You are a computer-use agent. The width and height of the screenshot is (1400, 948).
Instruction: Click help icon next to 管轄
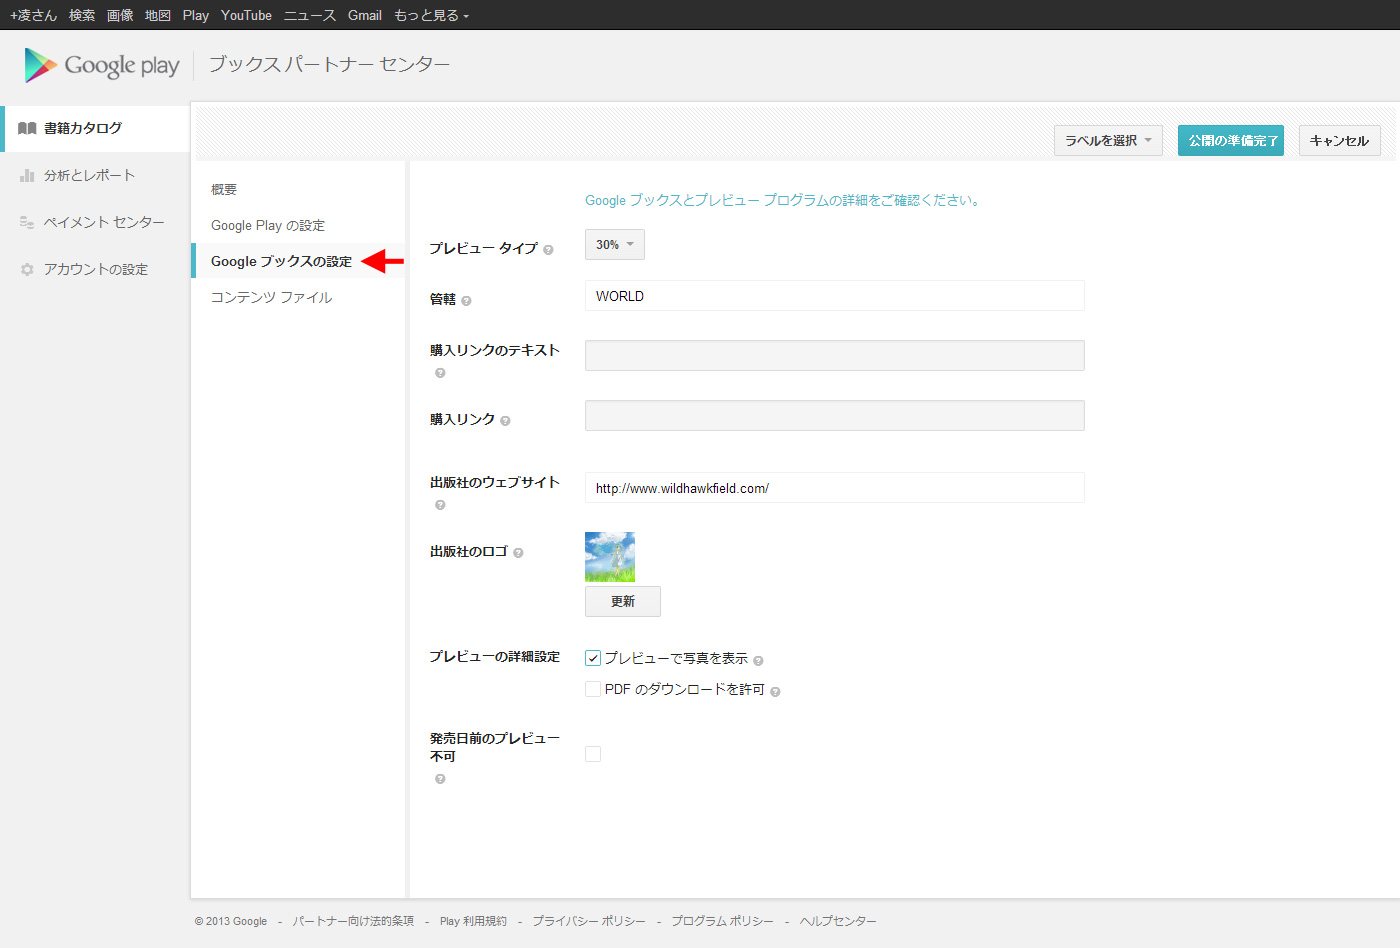pyautogui.click(x=466, y=301)
